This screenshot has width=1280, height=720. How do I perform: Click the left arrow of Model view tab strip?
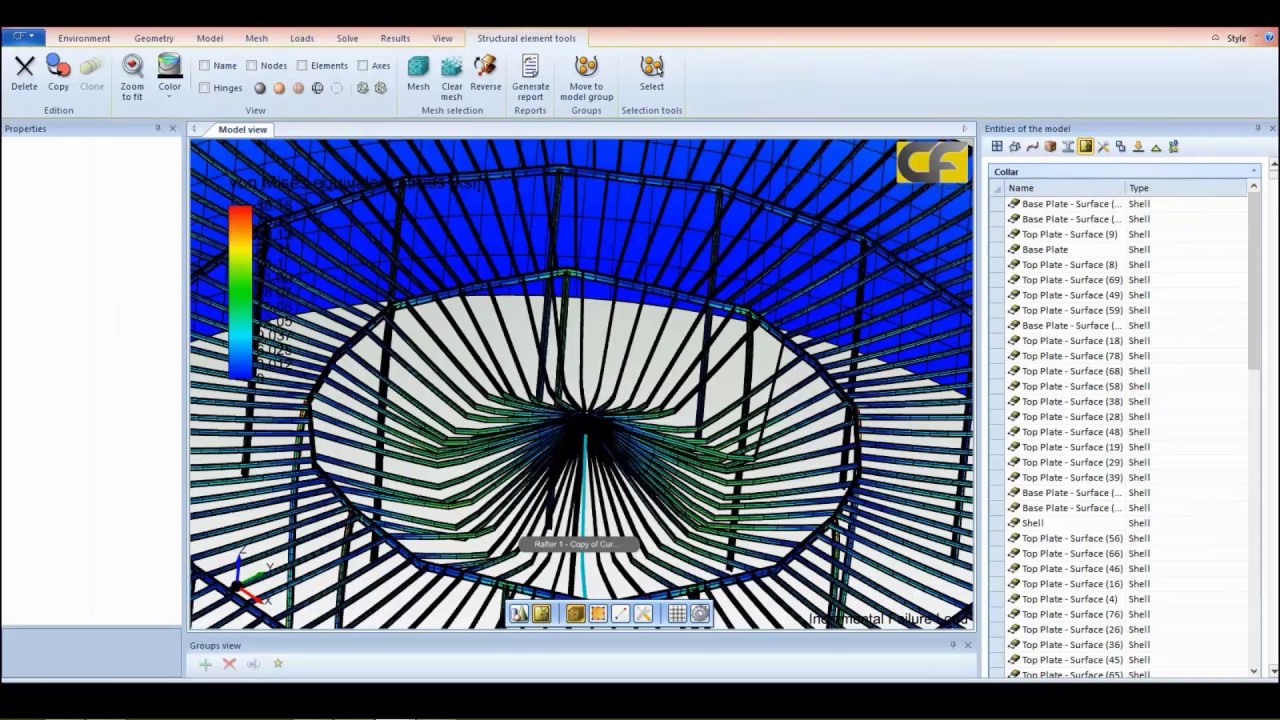194,129
